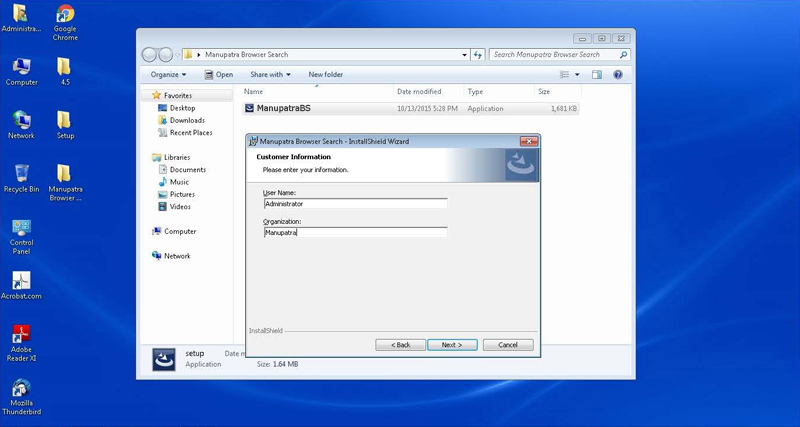Viewport: 800px width, 427px height.
Task: Launch Google Chrome from the desktop
Action: [65, 22]
